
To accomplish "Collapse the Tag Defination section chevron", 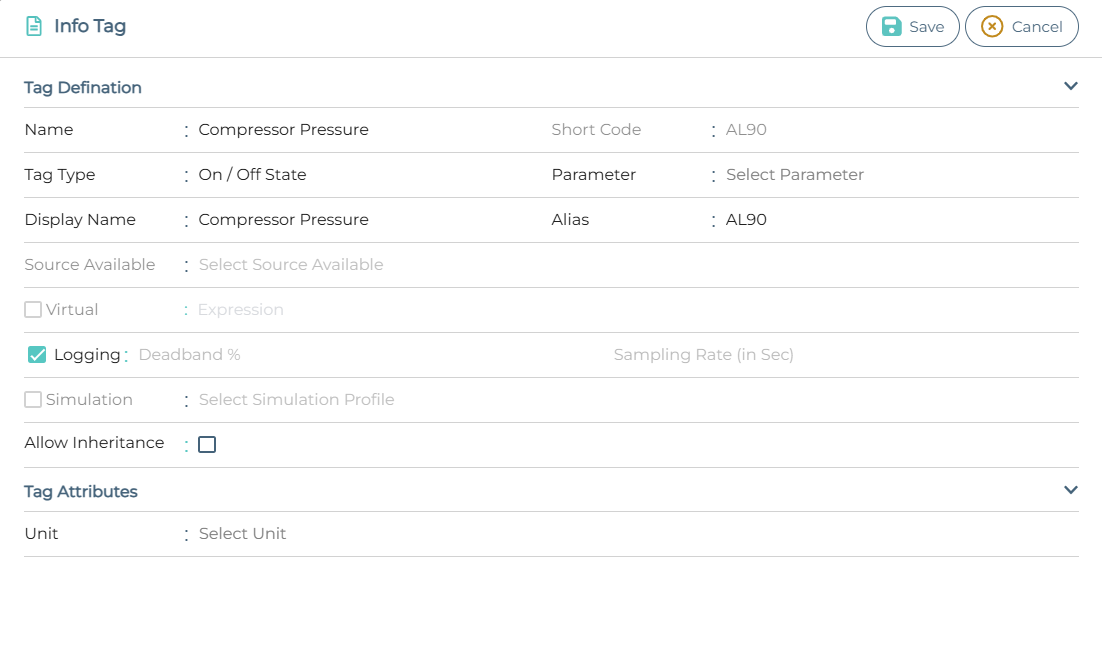I will coord(1070,86).
